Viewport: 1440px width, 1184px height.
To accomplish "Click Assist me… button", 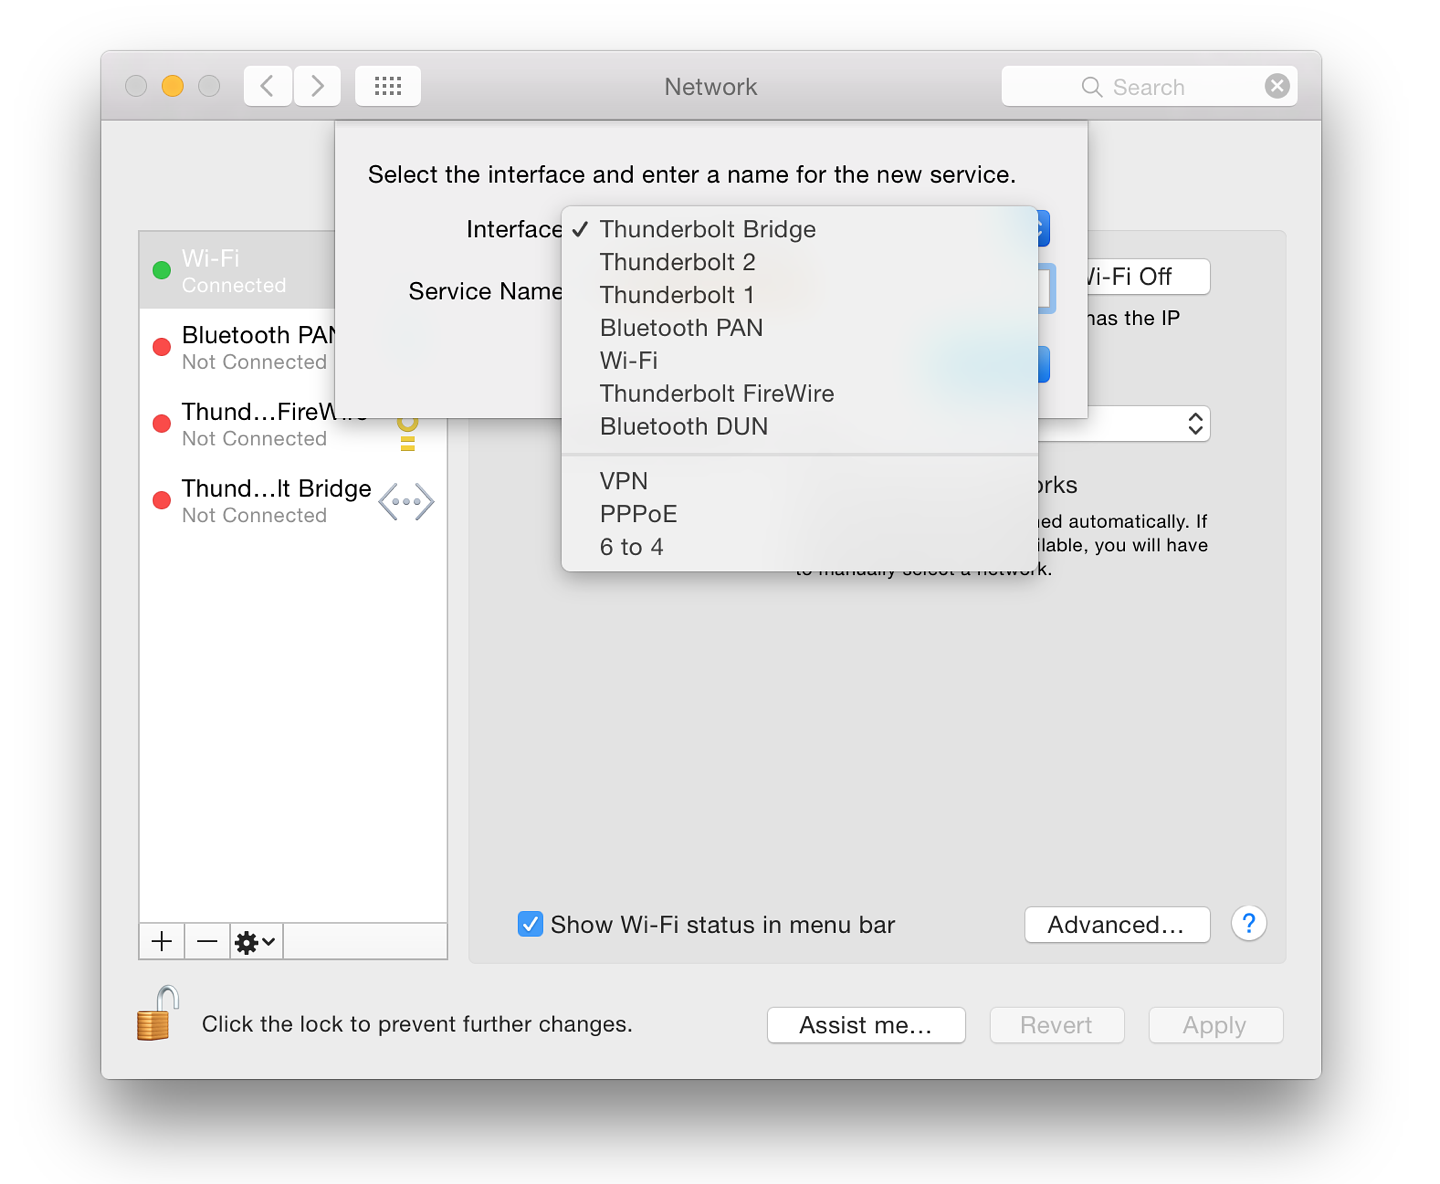I will pos(866,1025).
